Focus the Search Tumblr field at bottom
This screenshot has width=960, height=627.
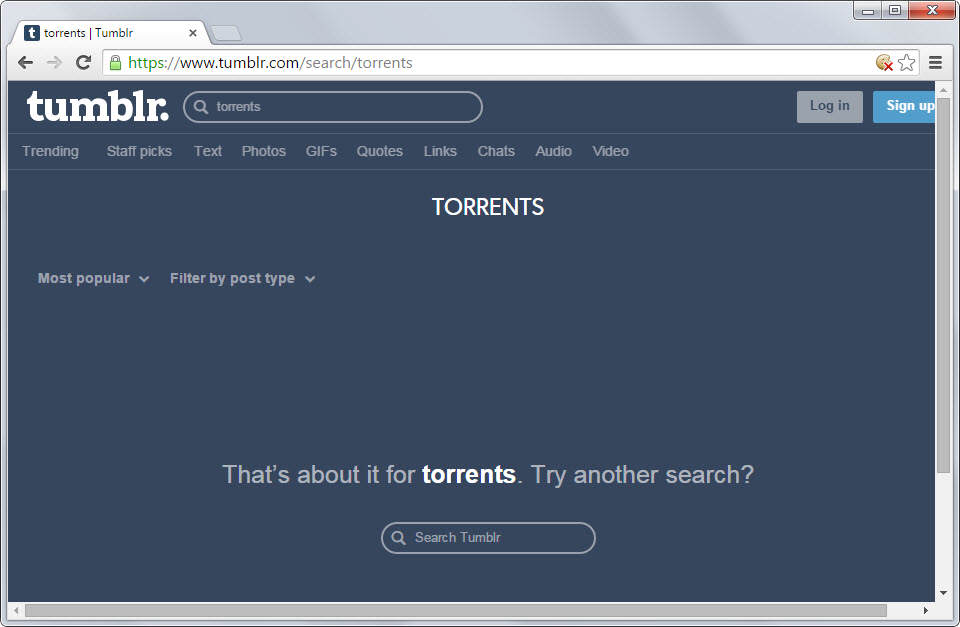coord(488,538)
